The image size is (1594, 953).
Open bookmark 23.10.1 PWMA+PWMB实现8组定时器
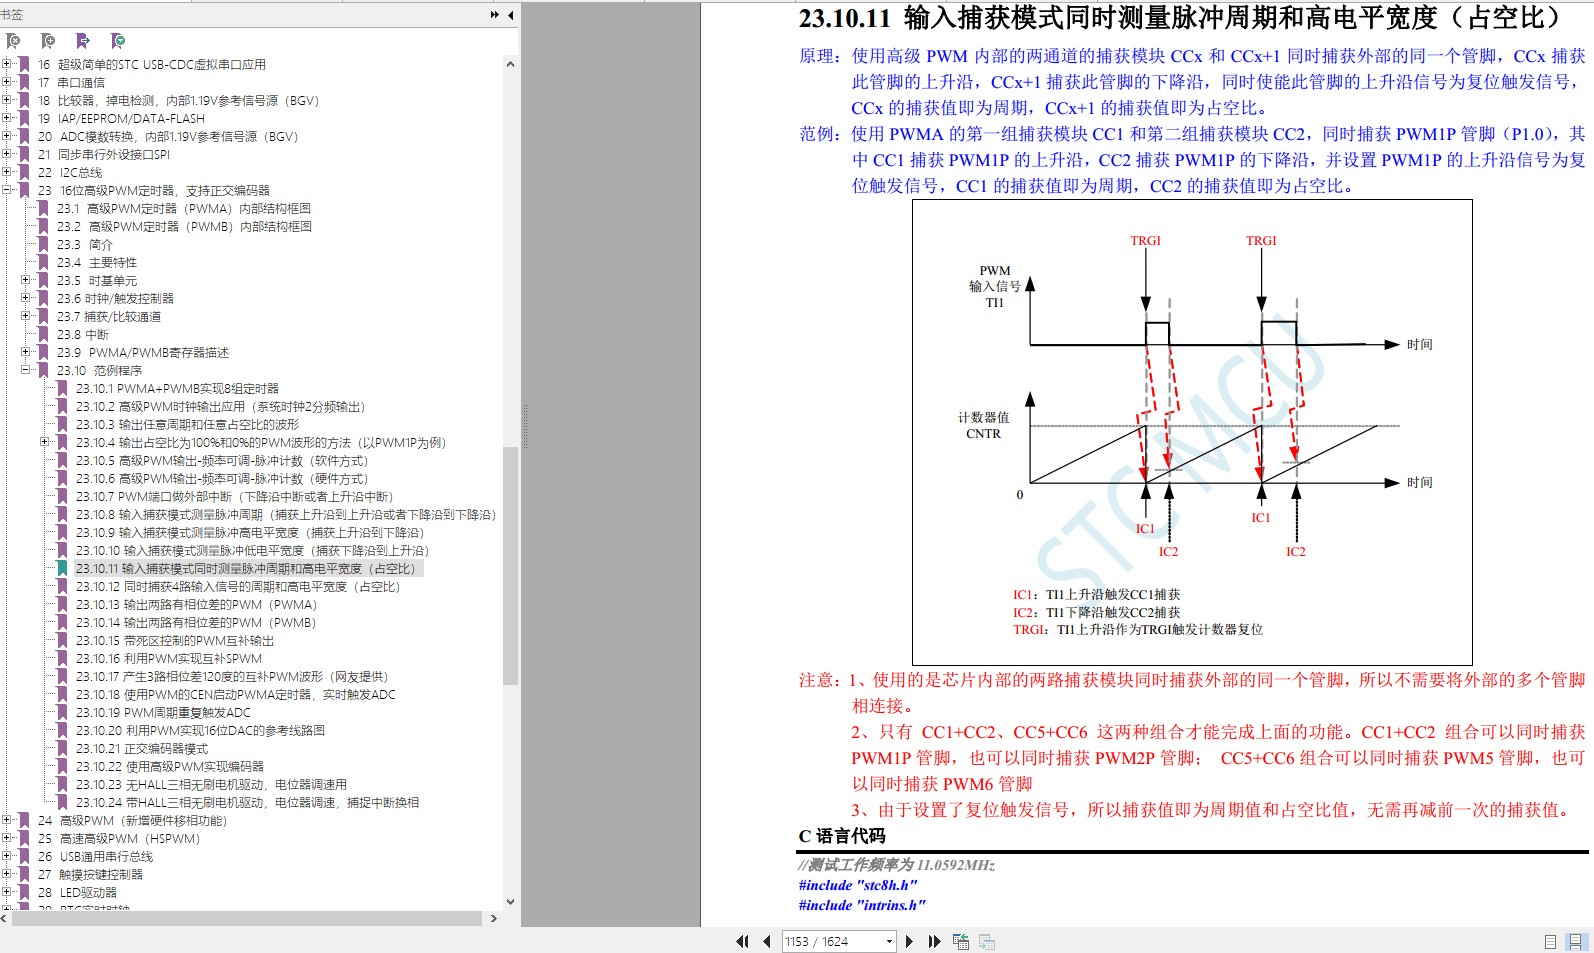tap(177, 389)
